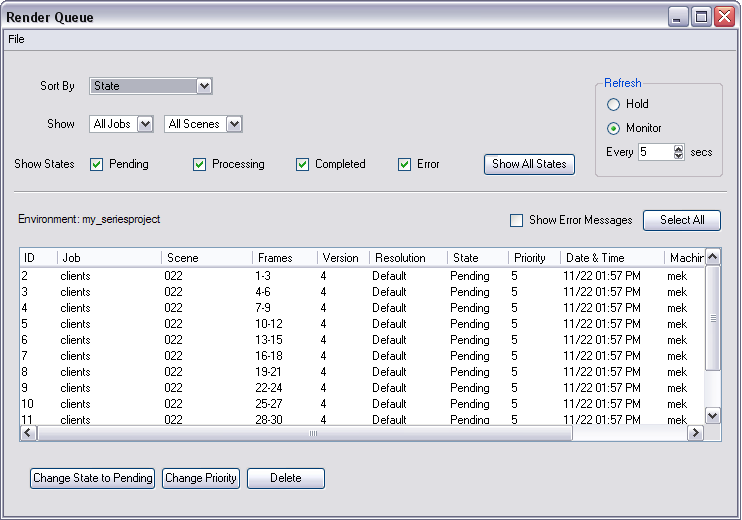Click the Delete button

coord(286,478)
